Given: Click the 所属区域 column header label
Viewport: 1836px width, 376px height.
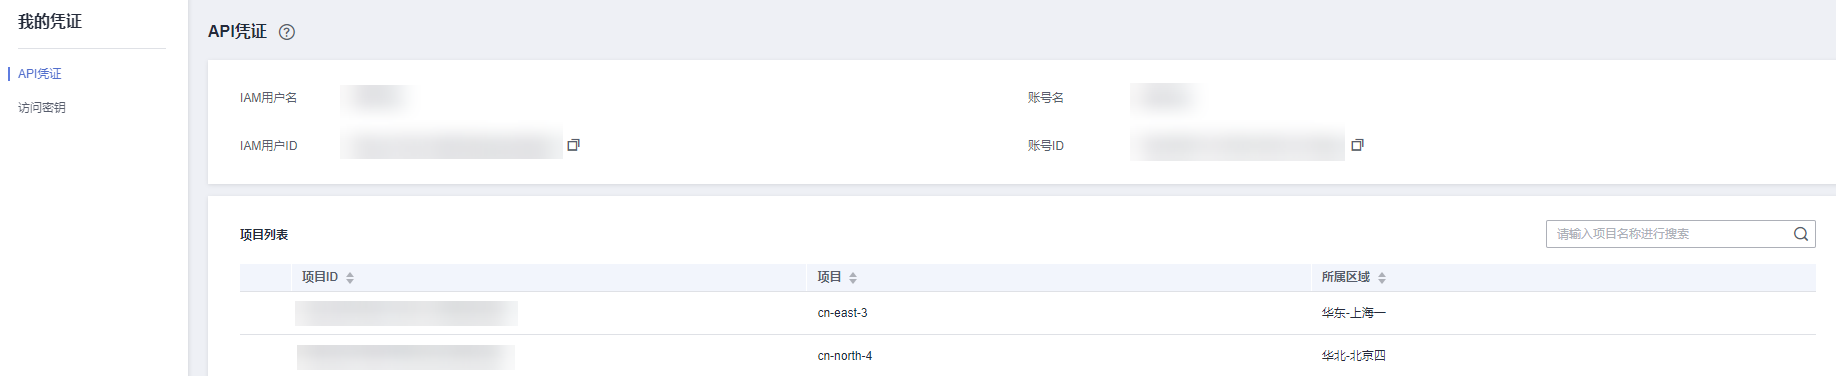Looking at the screenshot, I should [1345, 277].
